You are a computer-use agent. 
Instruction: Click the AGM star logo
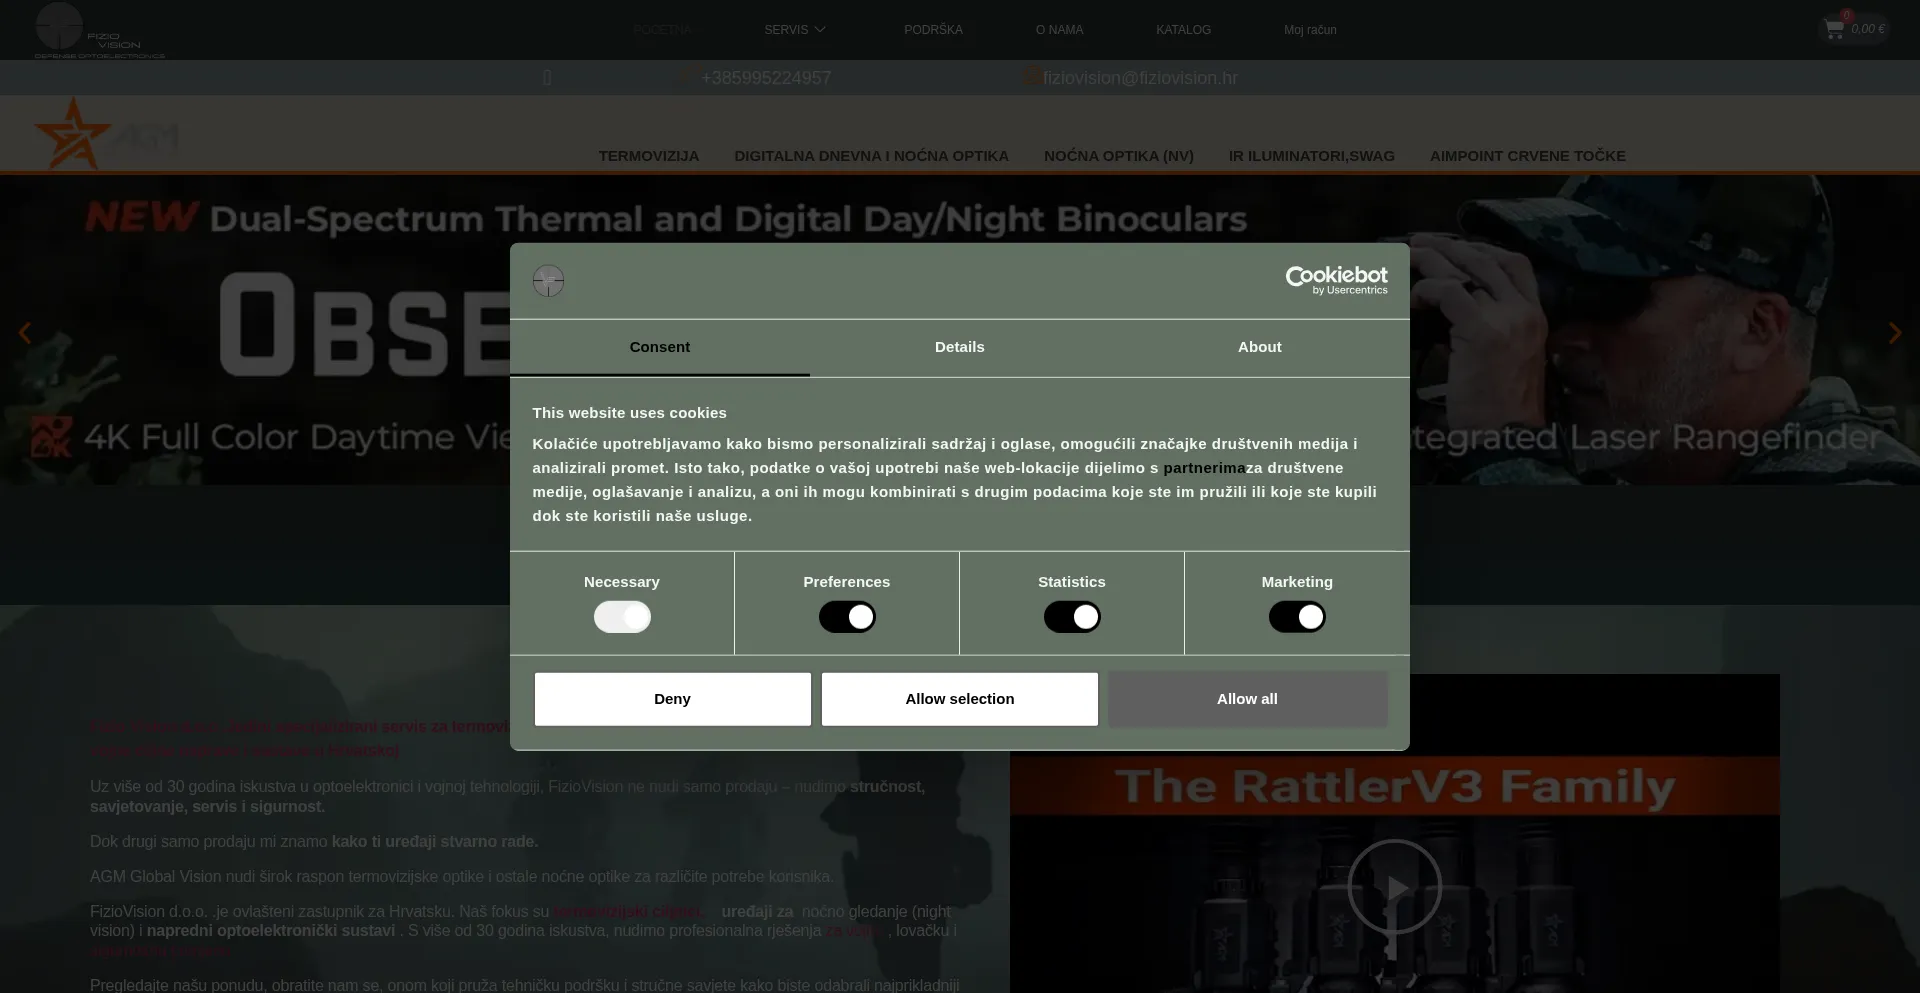72,135
